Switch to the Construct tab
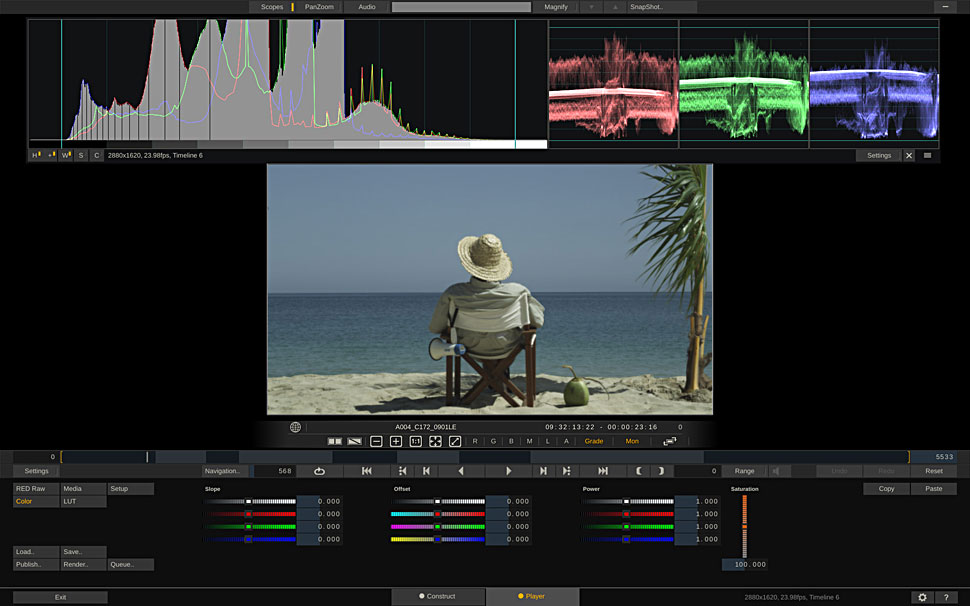This screenshot has height=606, width=970. (438, 596)
